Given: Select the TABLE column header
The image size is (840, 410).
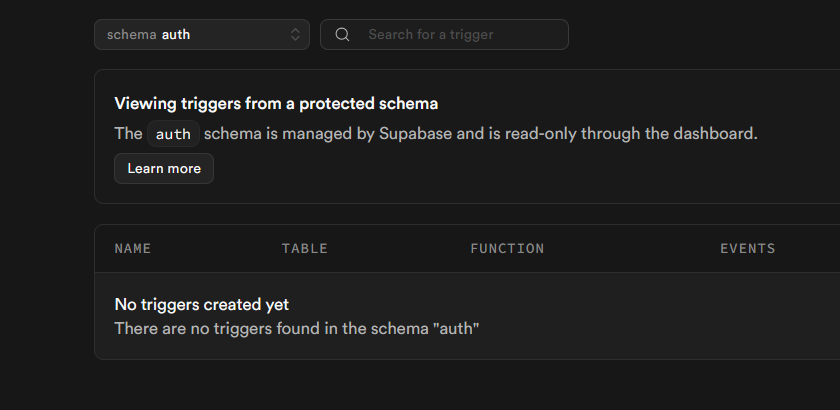Looking at the screenshot, I should click(x=304, y=248).
